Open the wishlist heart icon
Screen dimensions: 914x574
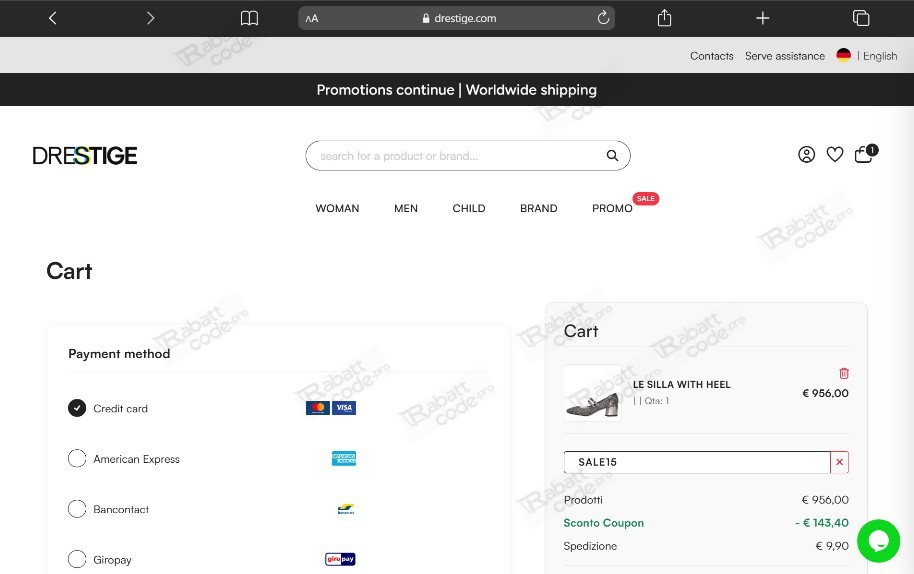pos(835,154)
